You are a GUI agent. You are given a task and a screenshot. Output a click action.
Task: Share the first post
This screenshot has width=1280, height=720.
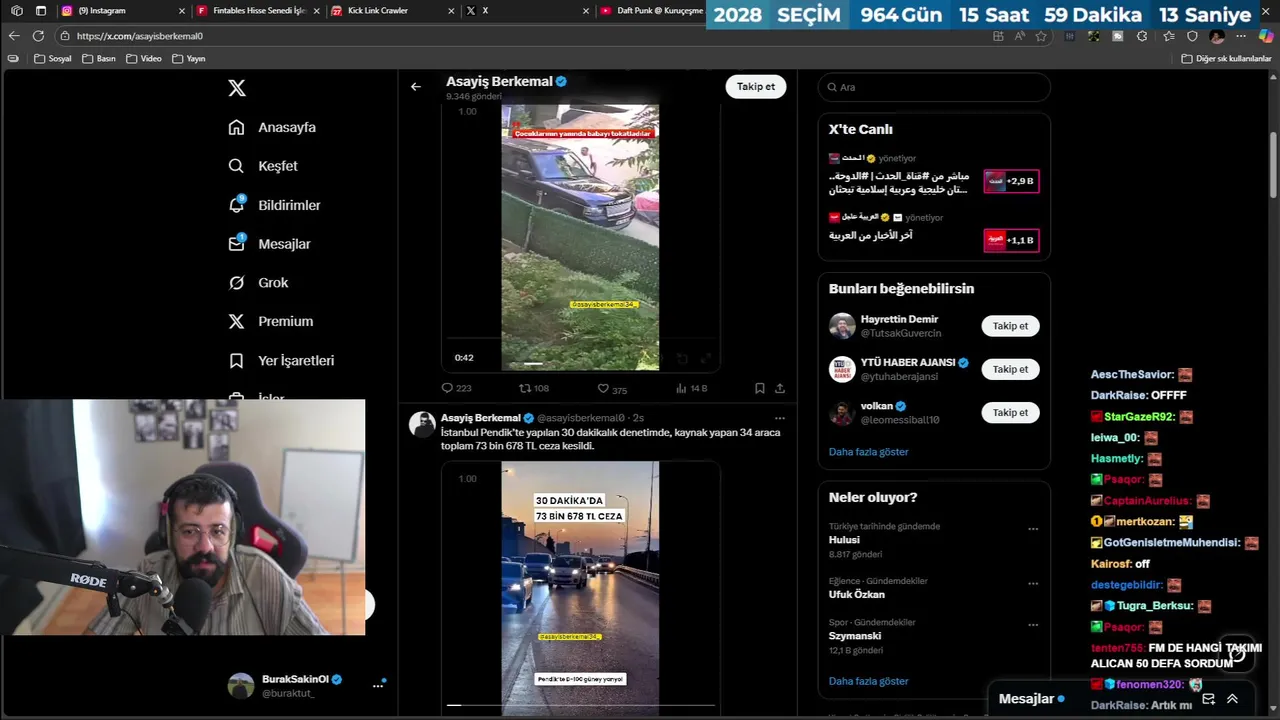pyautogui.click(x=780, y=388)
